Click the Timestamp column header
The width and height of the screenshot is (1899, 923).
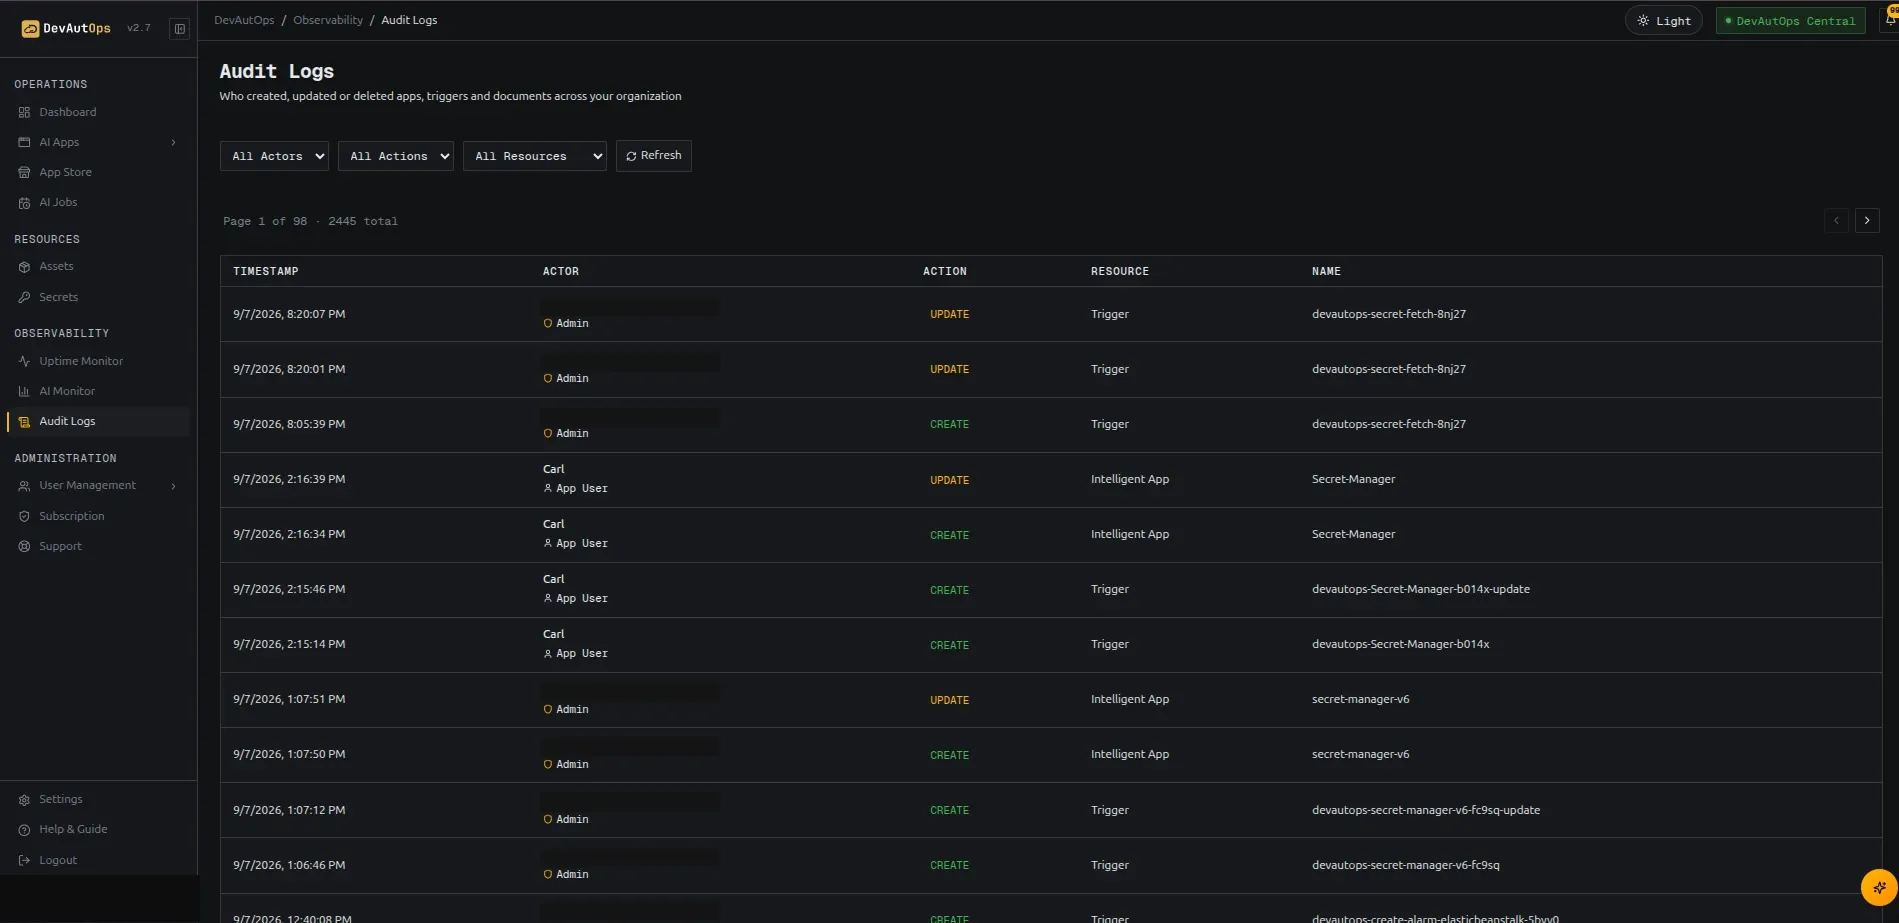pos(266,272)
